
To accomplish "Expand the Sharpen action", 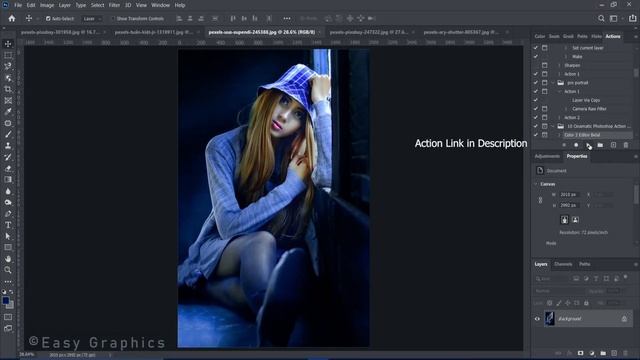I will tap(559, 65).
